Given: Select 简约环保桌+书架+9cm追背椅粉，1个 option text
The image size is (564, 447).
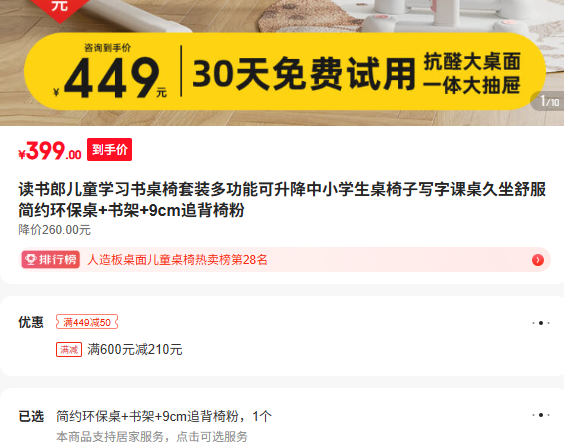Looking at the screenshot, I should pos(164,416).
